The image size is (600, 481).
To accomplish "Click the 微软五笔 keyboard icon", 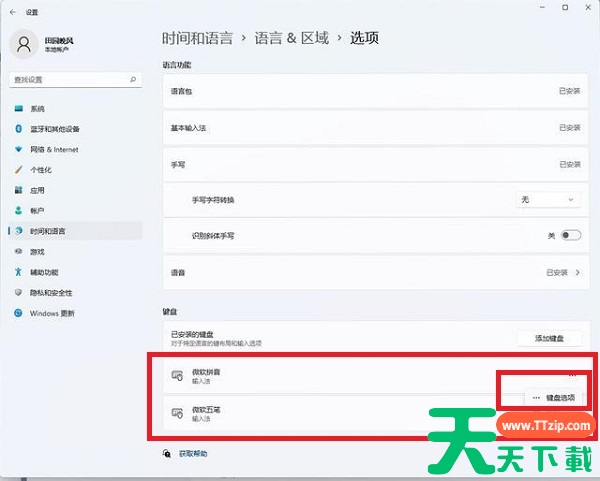I will (x=177, y=413).
